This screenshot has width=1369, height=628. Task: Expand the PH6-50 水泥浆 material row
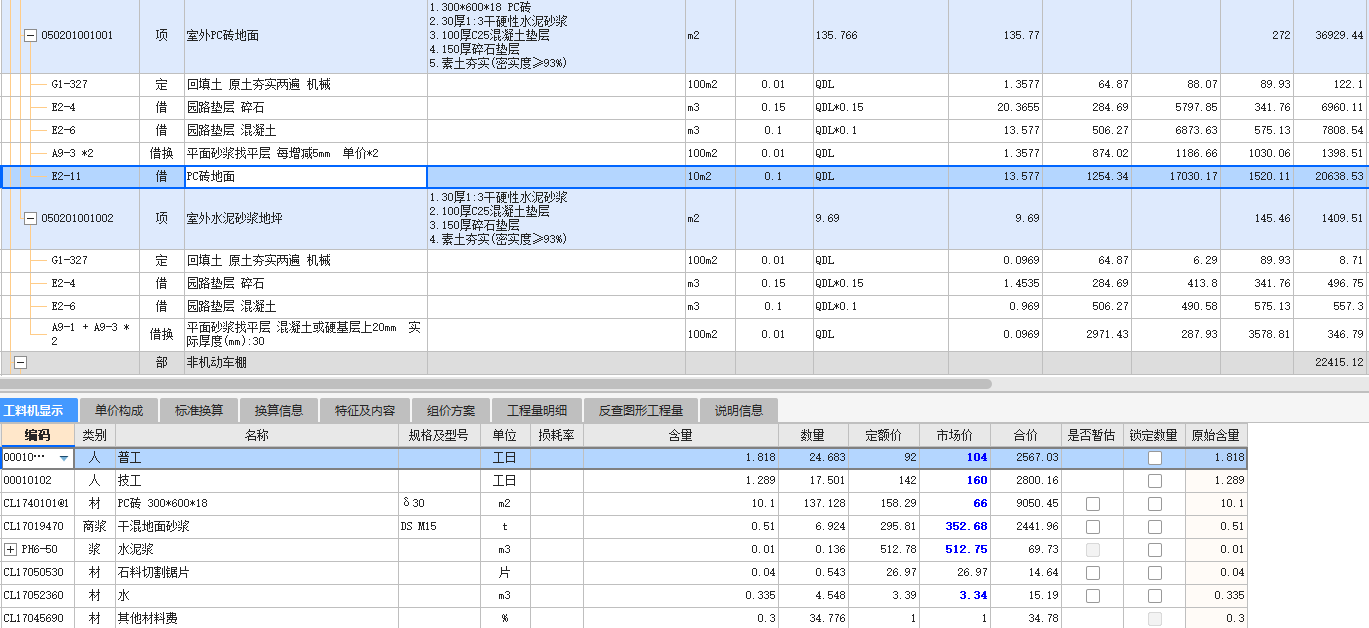(11, 549)
